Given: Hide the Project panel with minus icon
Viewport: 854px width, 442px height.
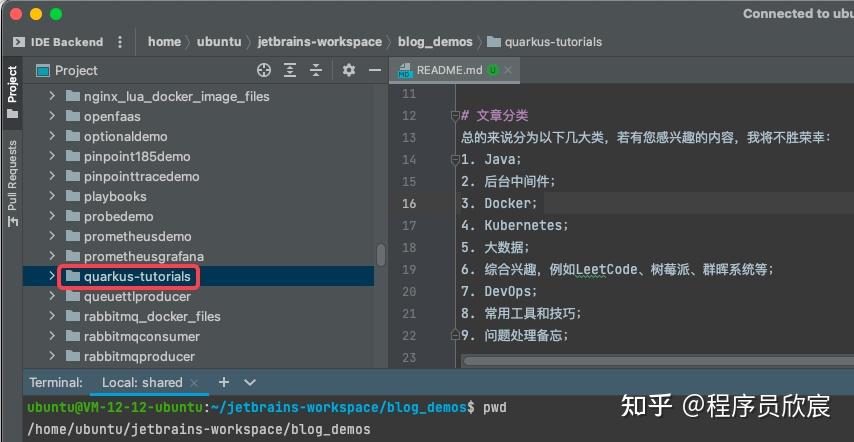Looking at the screenshot, I should point(374,70).
